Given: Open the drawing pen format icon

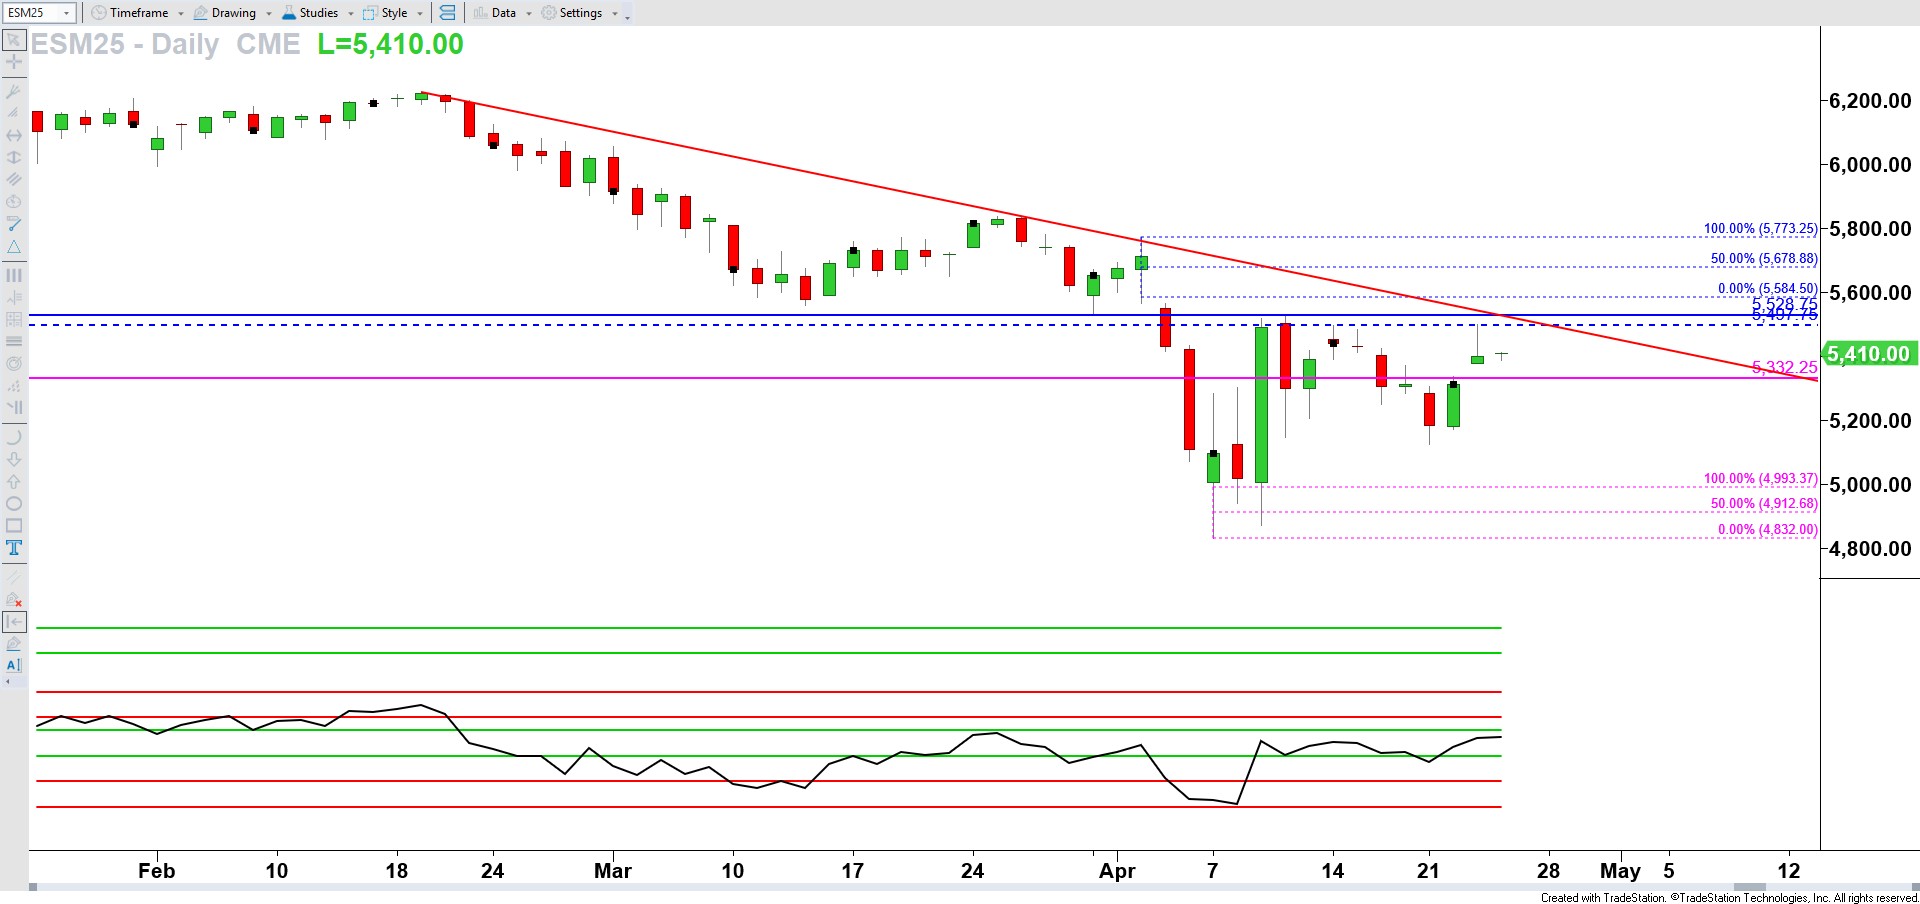Looking at the screenshot, I should pos(14,643).
